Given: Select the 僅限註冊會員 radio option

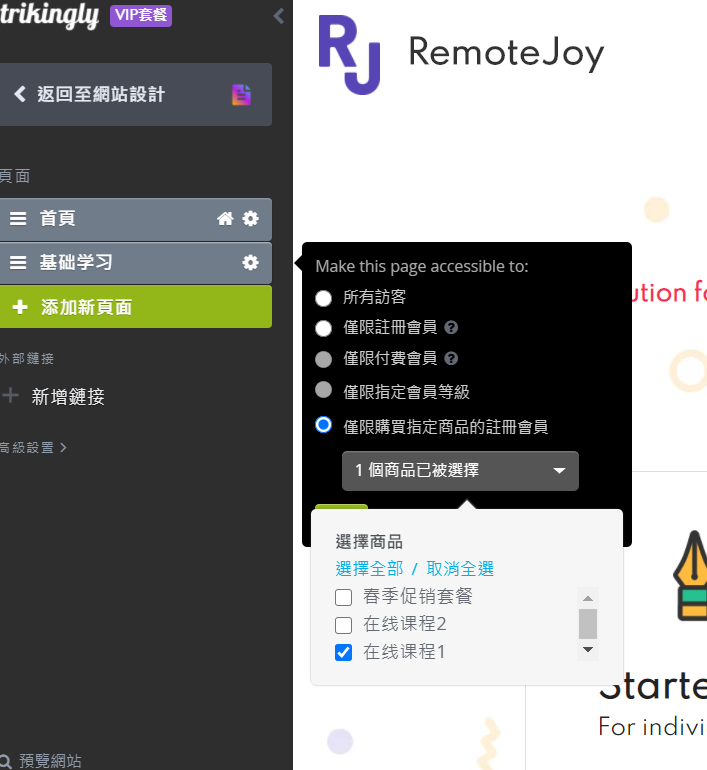Looking at the screenshot, I should [324, 328].
